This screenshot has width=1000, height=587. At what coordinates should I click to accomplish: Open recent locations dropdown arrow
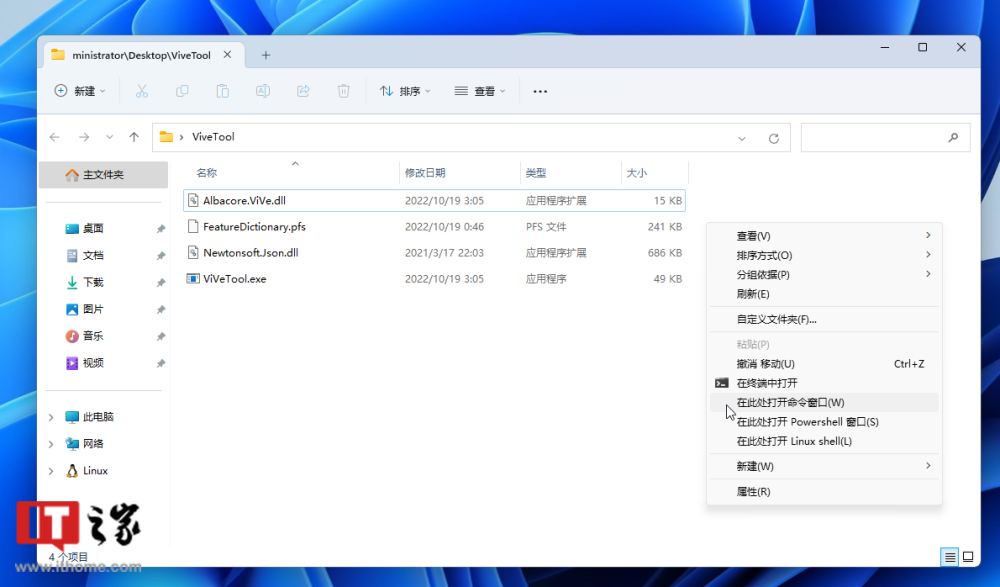point(110,137)
